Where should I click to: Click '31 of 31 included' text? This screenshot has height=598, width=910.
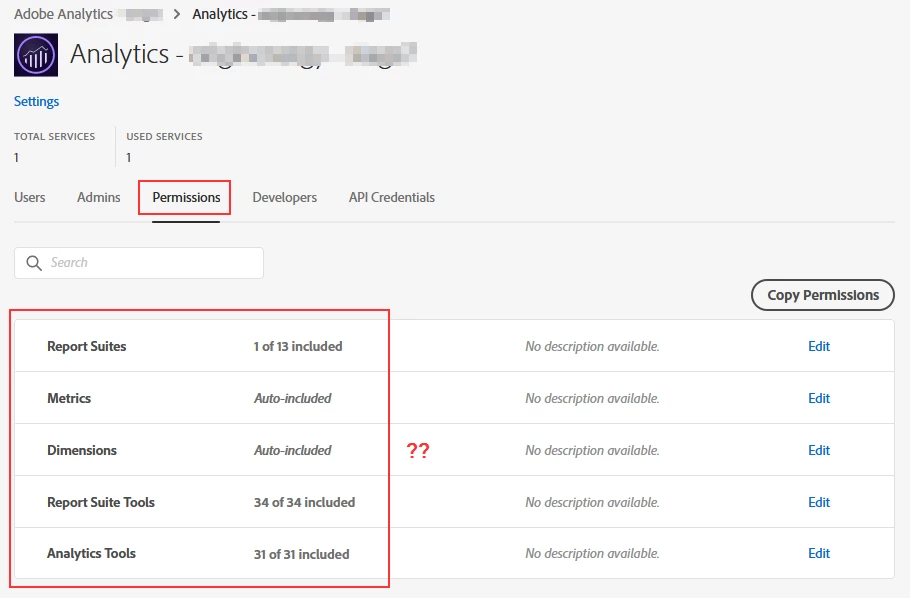point(301,554)
